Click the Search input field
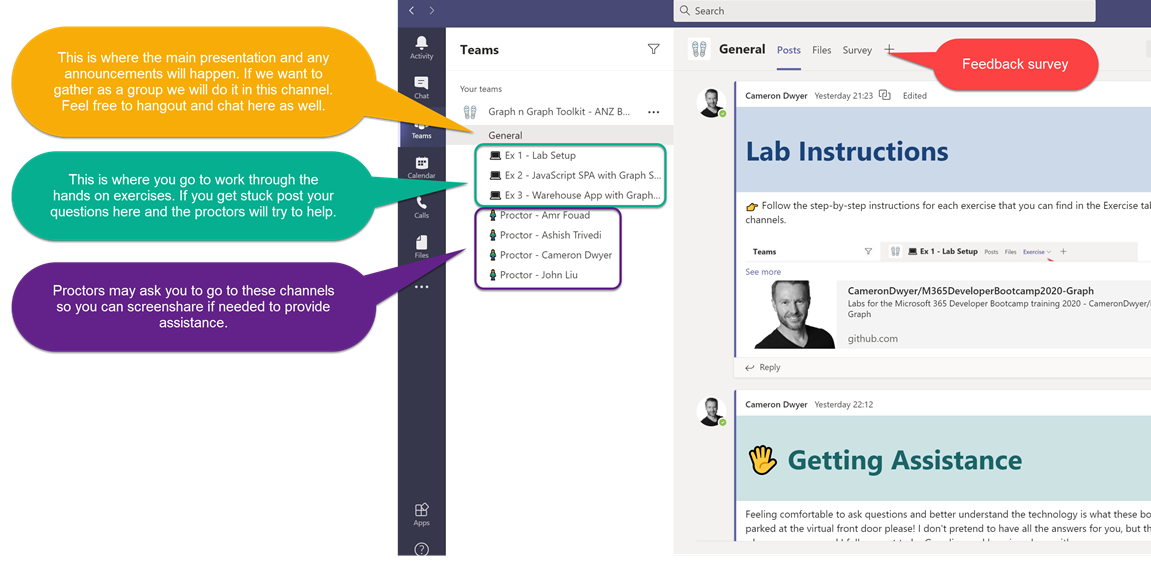 click(884, 11)
